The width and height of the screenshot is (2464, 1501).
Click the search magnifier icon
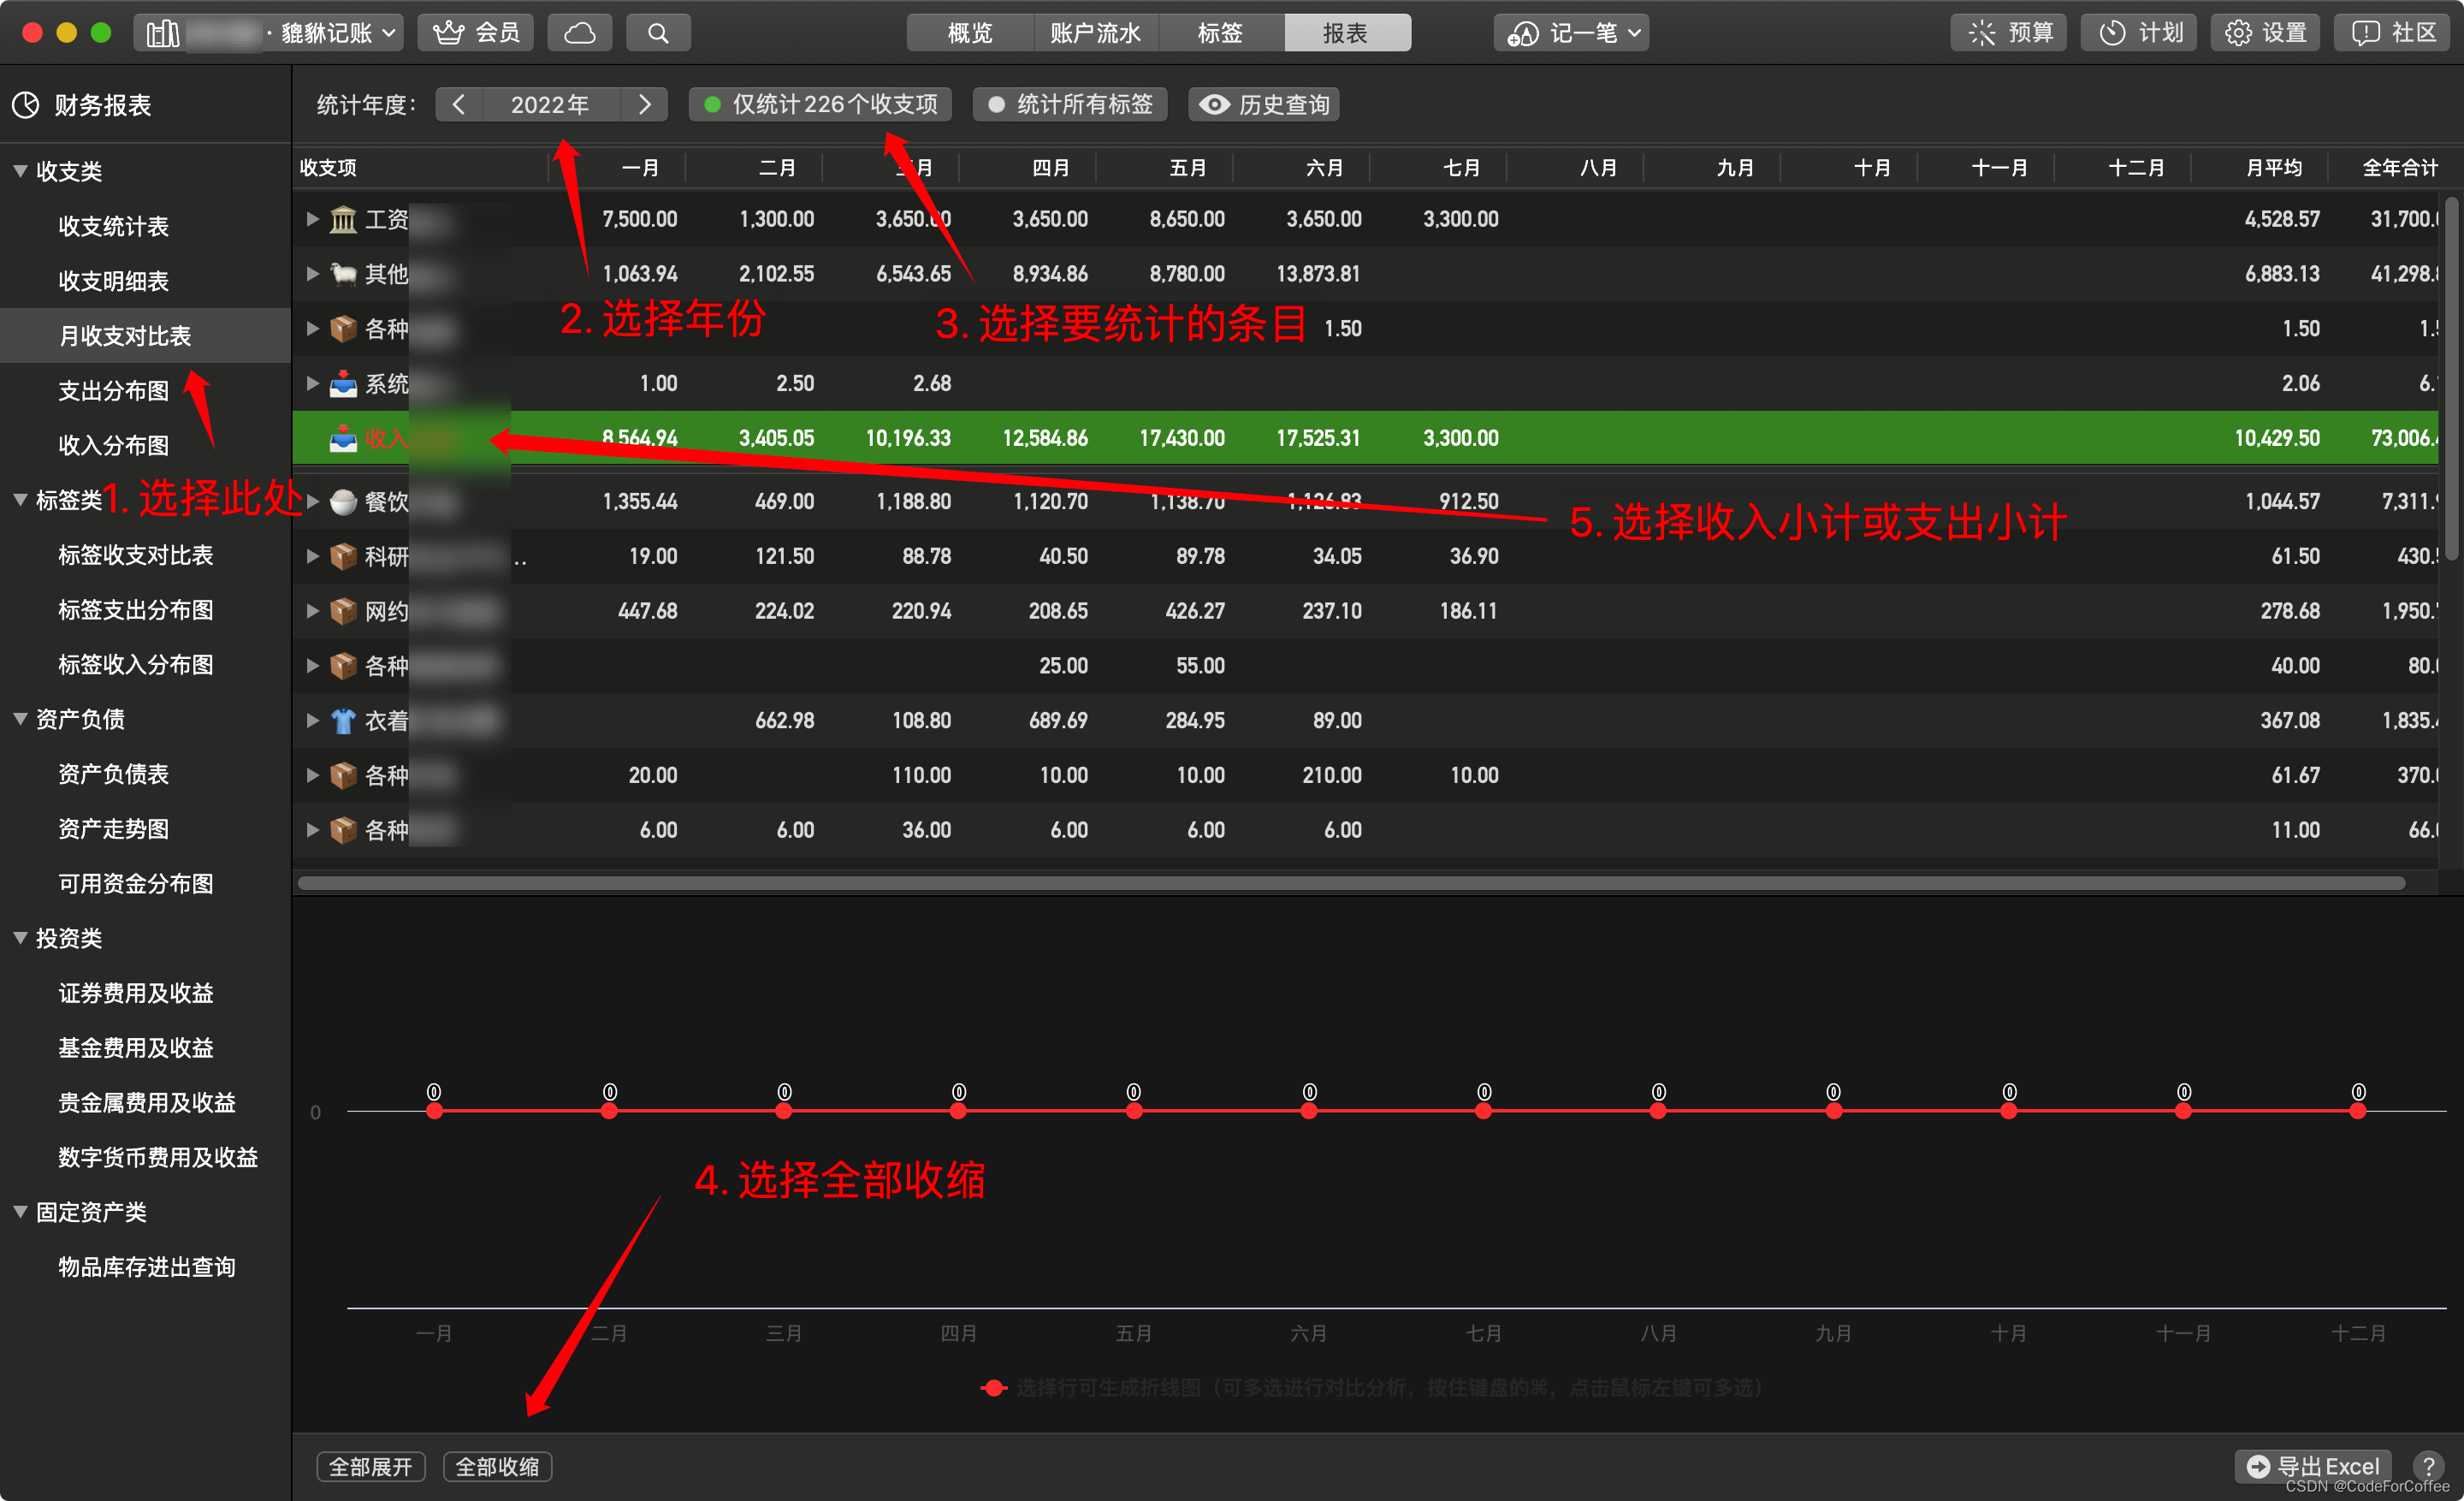pyautogui.click(x=657, y=33)
